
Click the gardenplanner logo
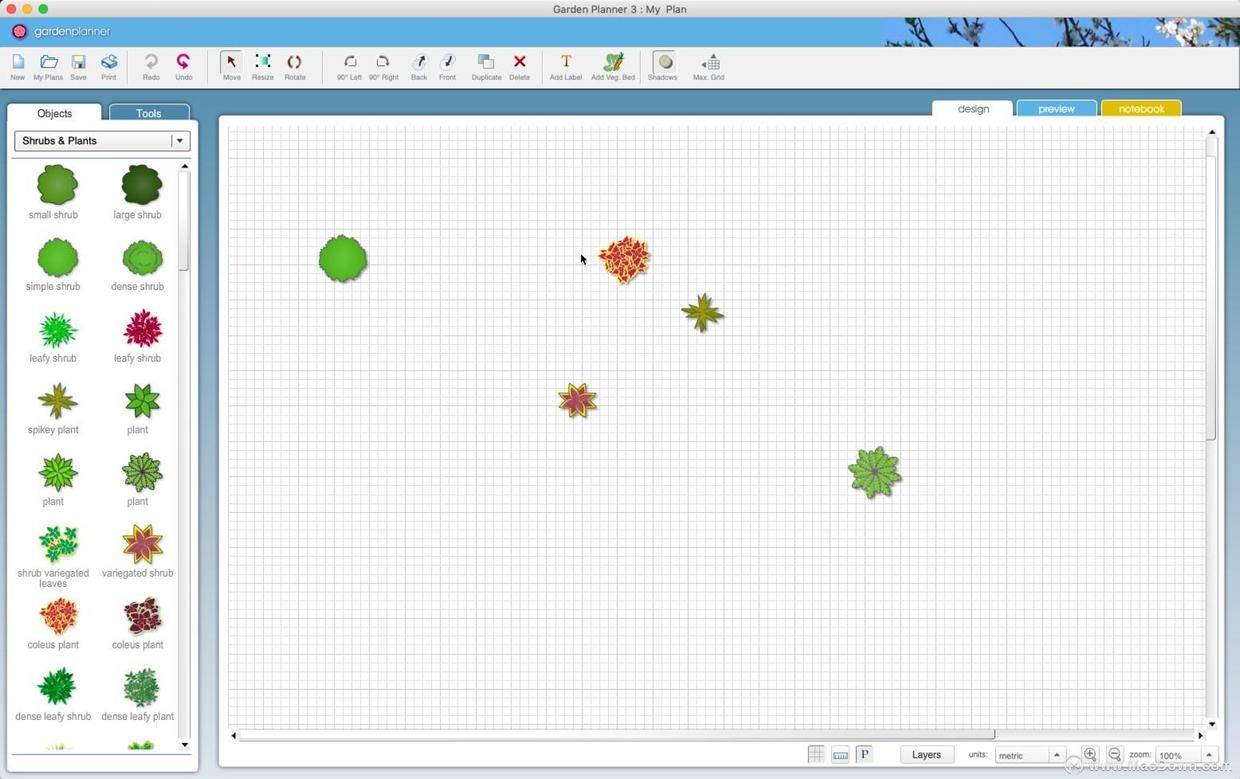pyautogui.click(x=61, y=31)
